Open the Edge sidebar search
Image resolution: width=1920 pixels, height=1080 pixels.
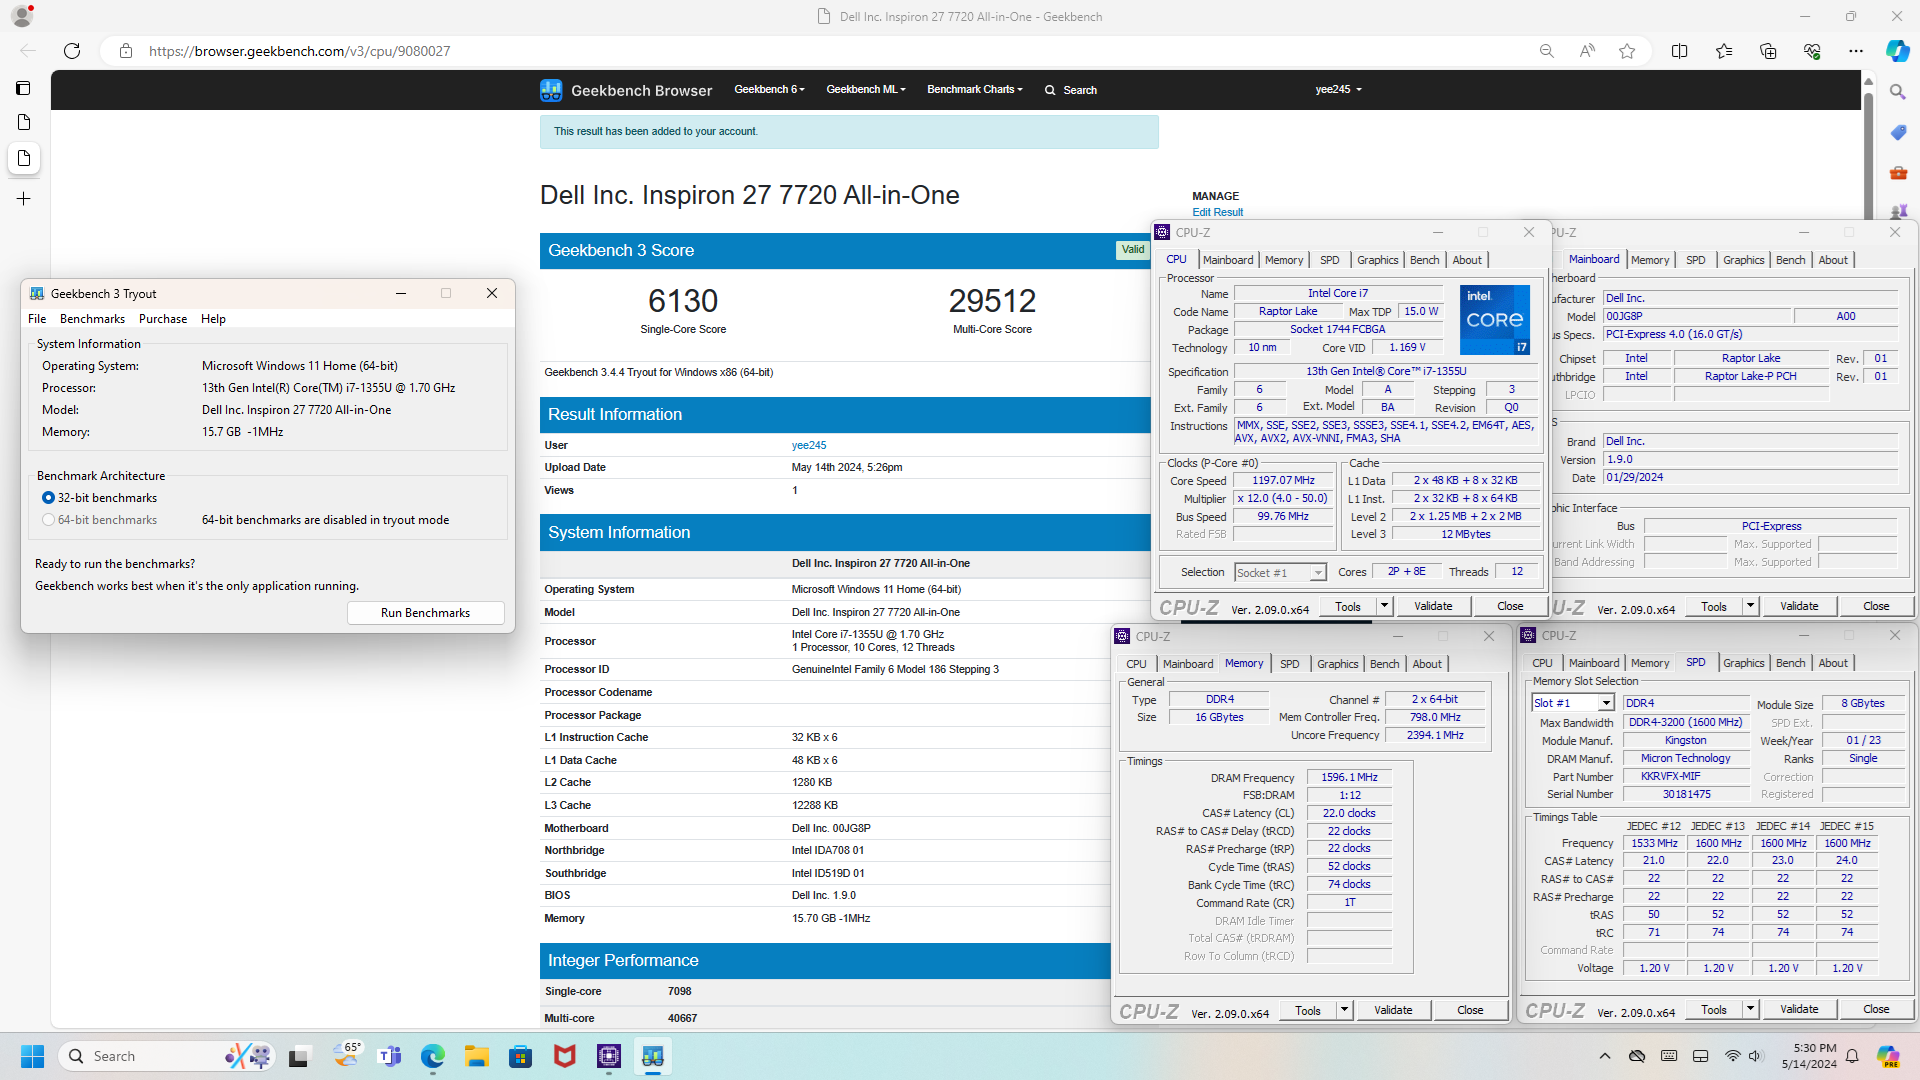click(x=1898, y=92)
